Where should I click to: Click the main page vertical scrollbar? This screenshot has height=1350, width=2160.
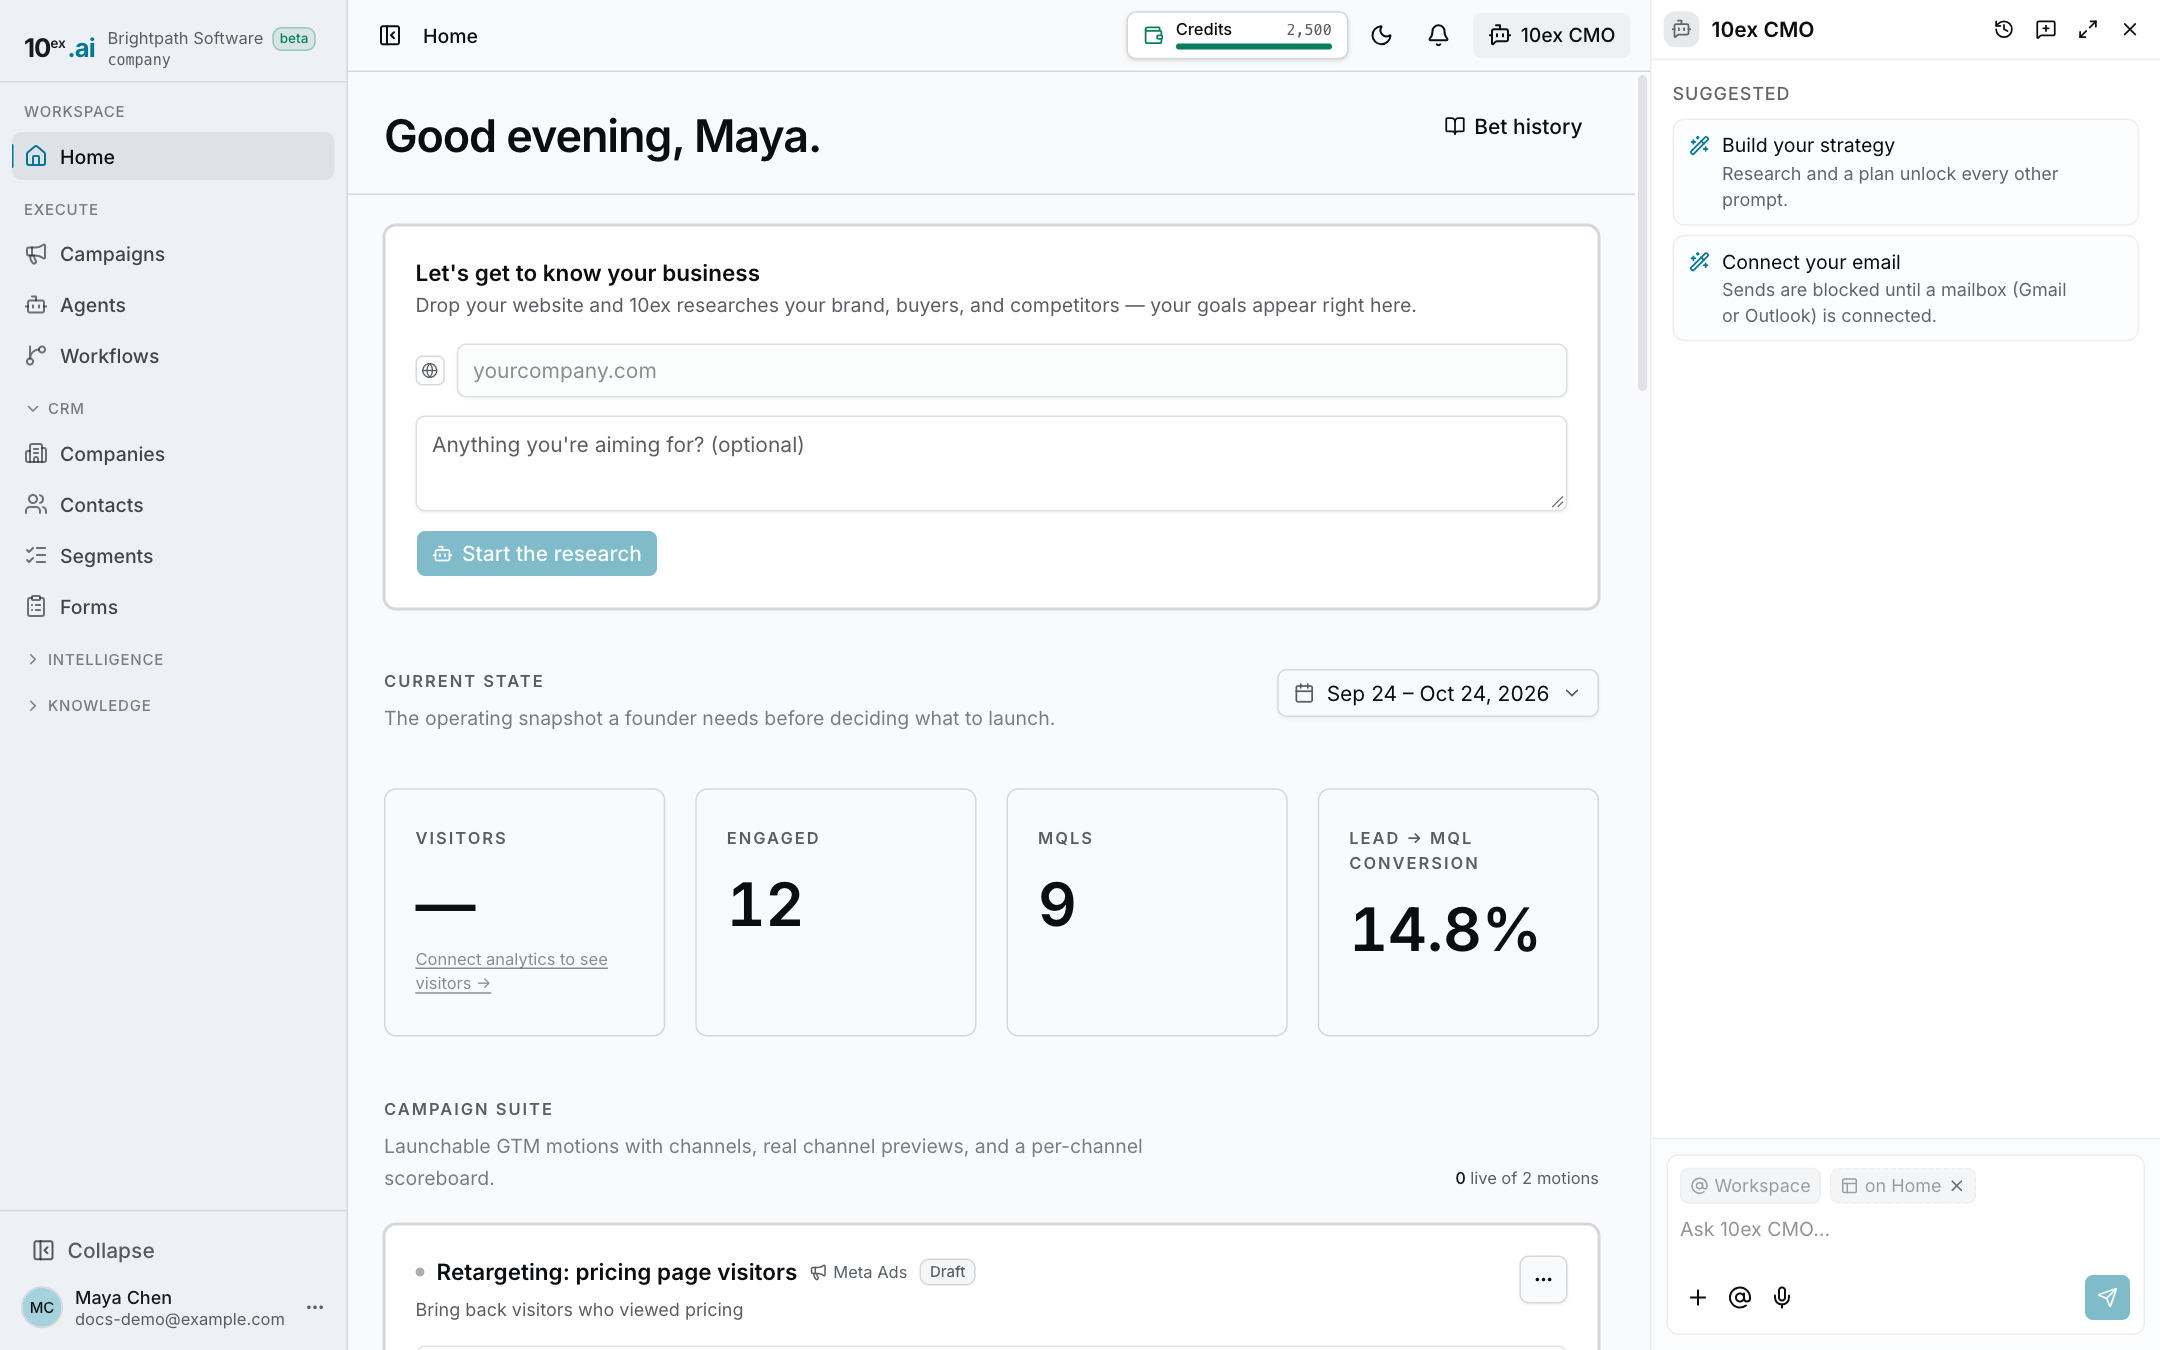click(1642, 235)
